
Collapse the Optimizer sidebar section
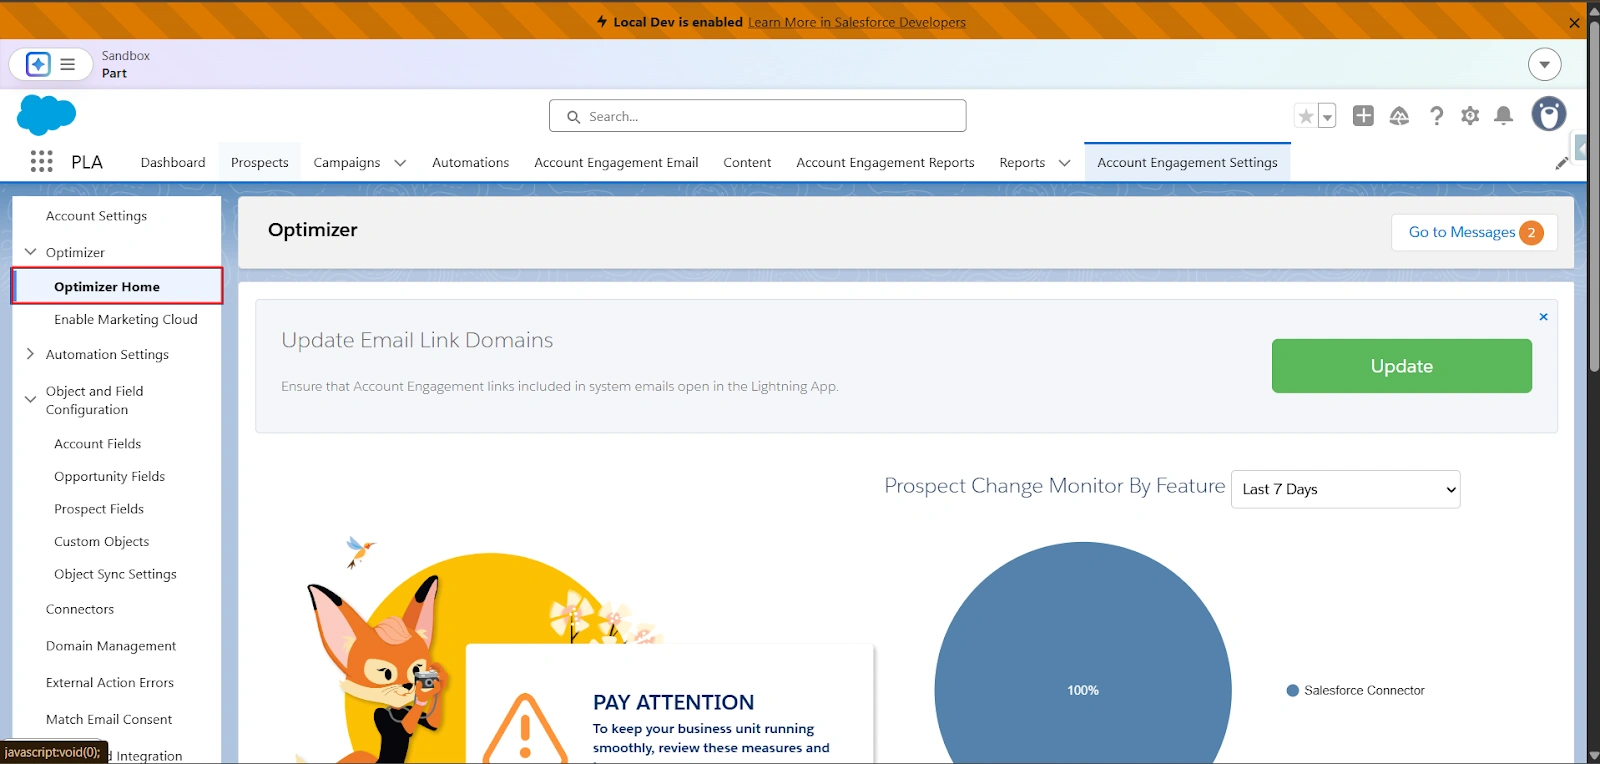(x=30, y=252)
